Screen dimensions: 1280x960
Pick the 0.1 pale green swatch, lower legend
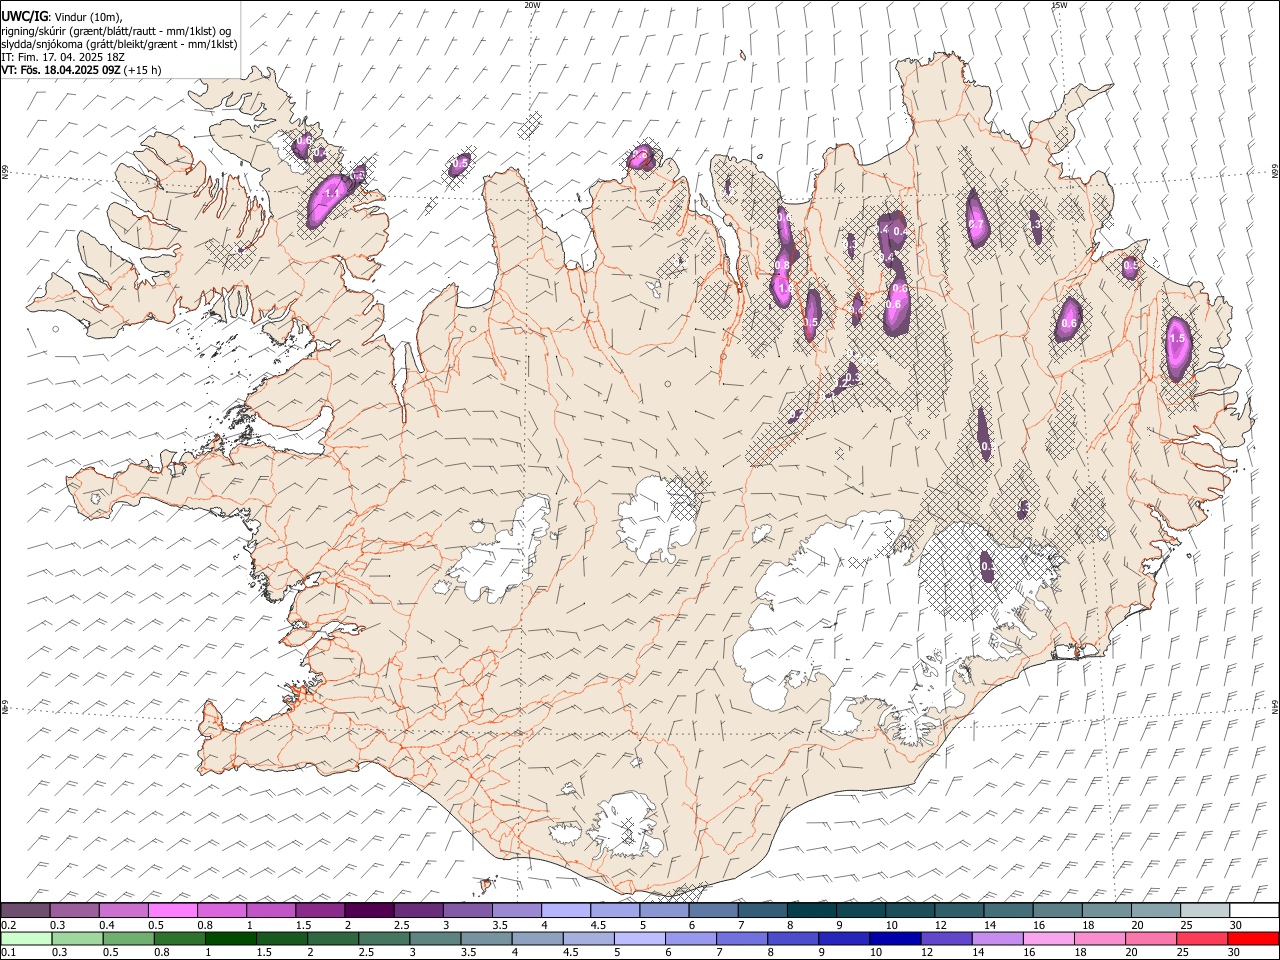[x=25, y=938]
